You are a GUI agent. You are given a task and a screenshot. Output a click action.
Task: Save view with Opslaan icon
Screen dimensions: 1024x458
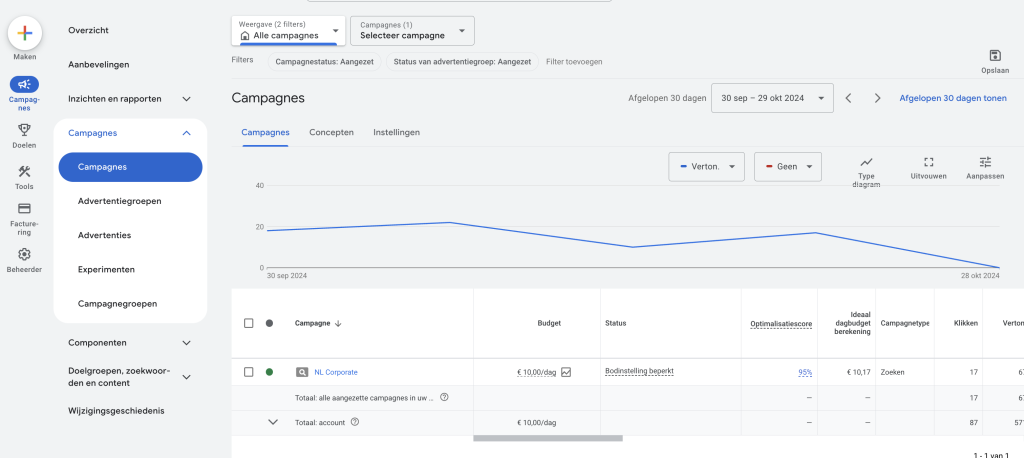click(x=995, y=56)
